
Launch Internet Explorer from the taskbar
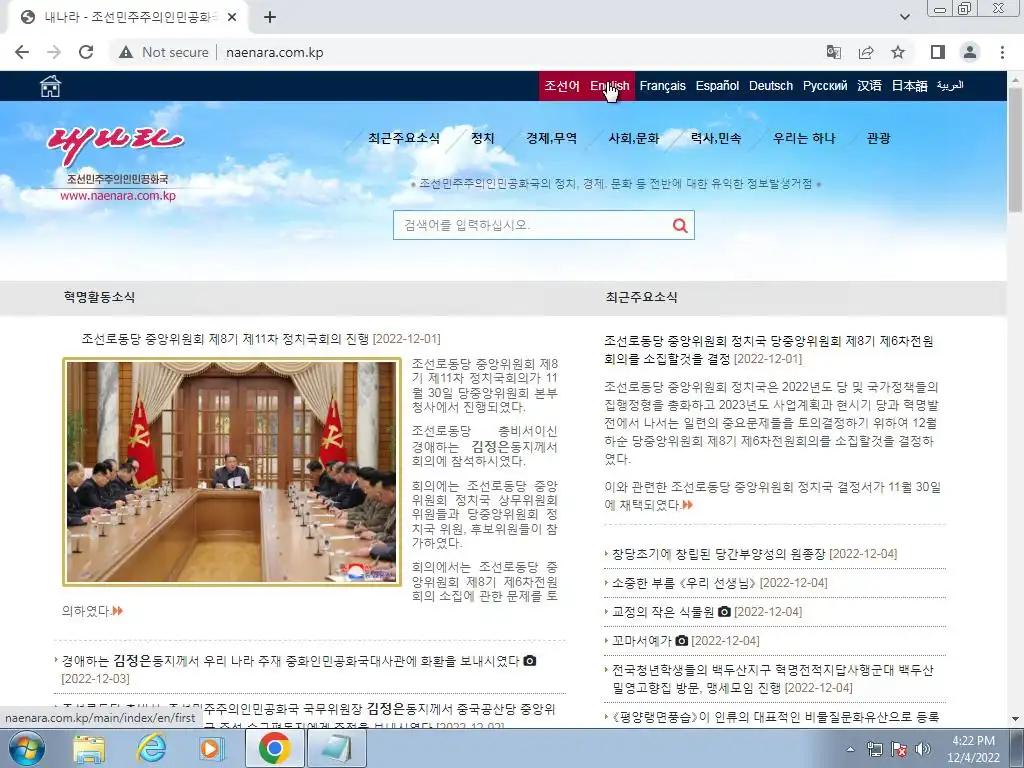[x=152, y=748]
